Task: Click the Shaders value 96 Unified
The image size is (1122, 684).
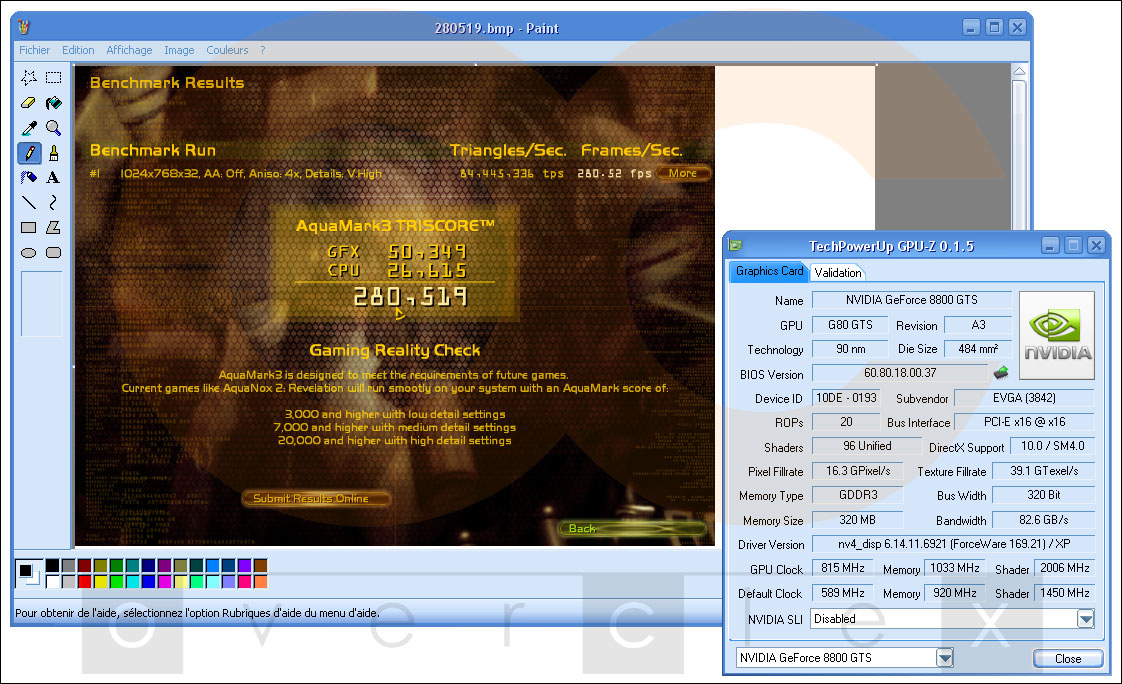Action: [867, 446]
